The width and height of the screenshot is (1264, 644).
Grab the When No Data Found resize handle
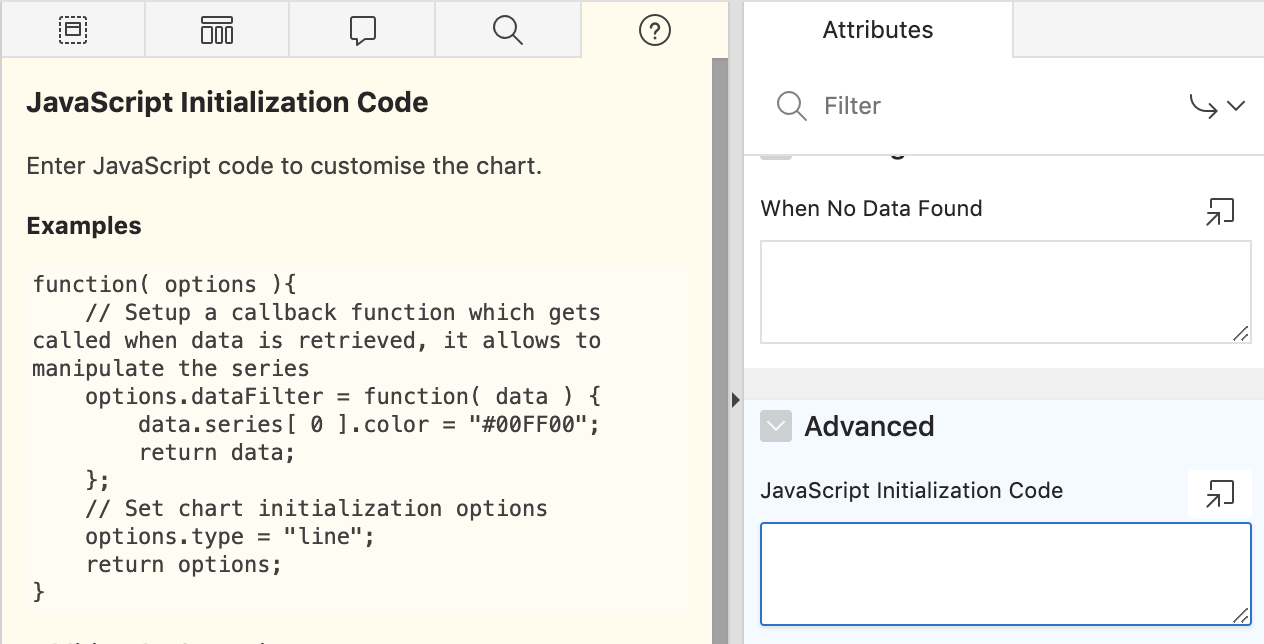click(1240, 333)
